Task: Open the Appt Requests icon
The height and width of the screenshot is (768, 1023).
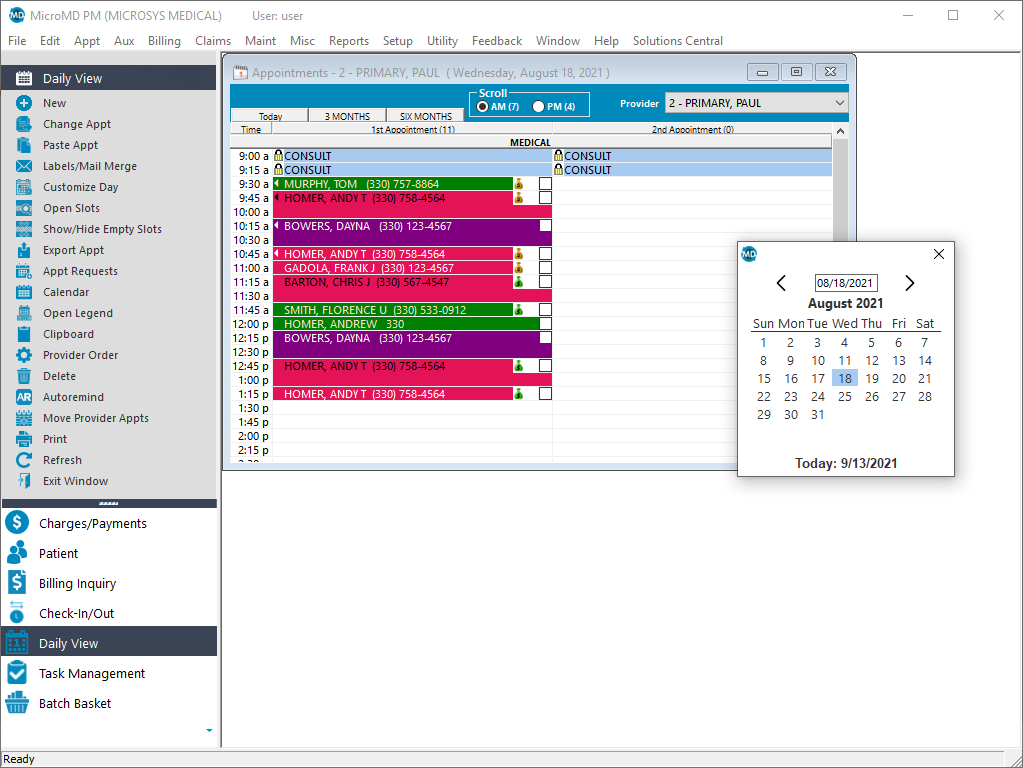Action: (24, 271)
